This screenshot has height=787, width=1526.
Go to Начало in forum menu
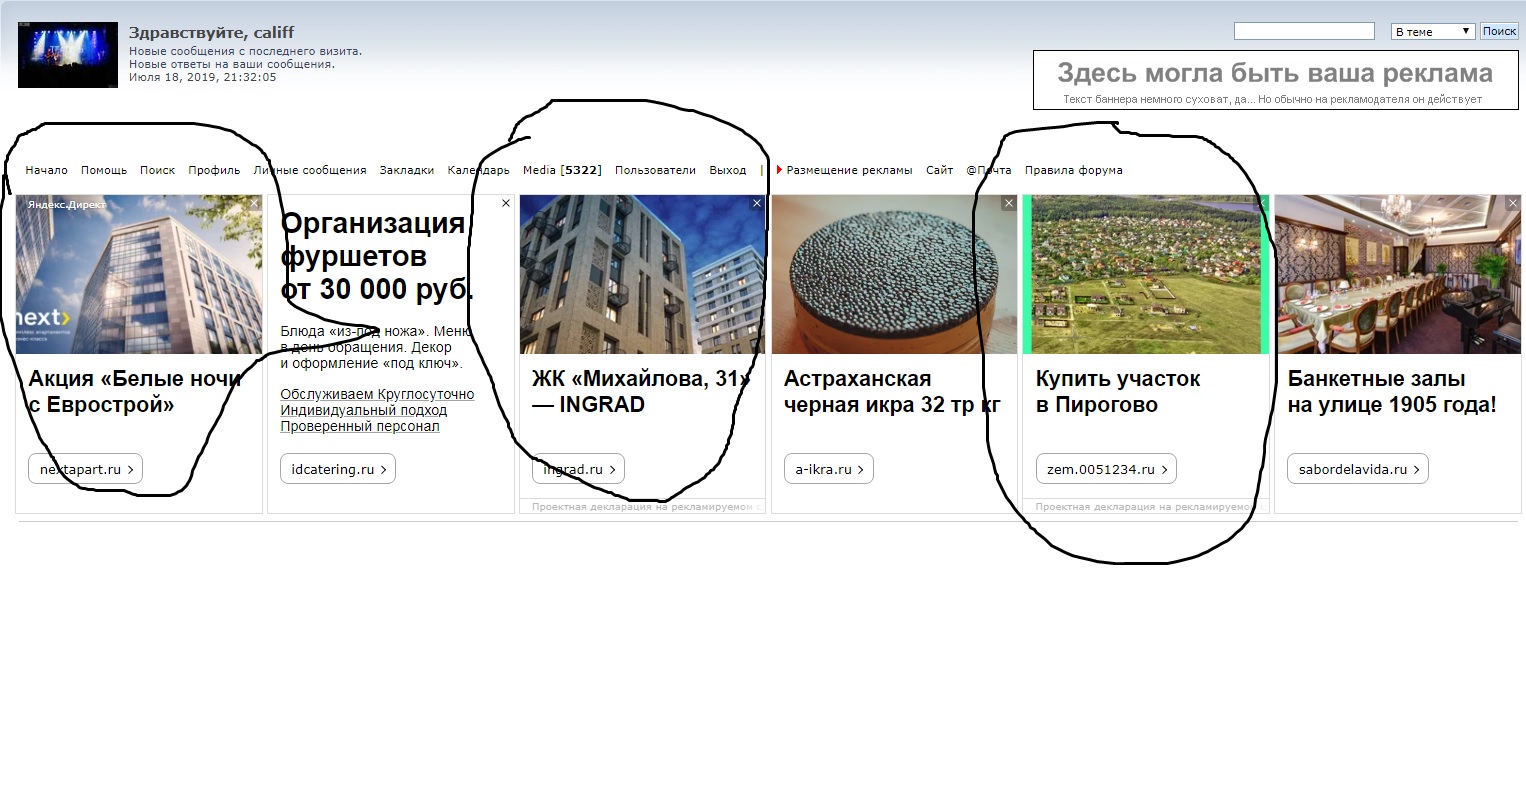coord(47,170)
